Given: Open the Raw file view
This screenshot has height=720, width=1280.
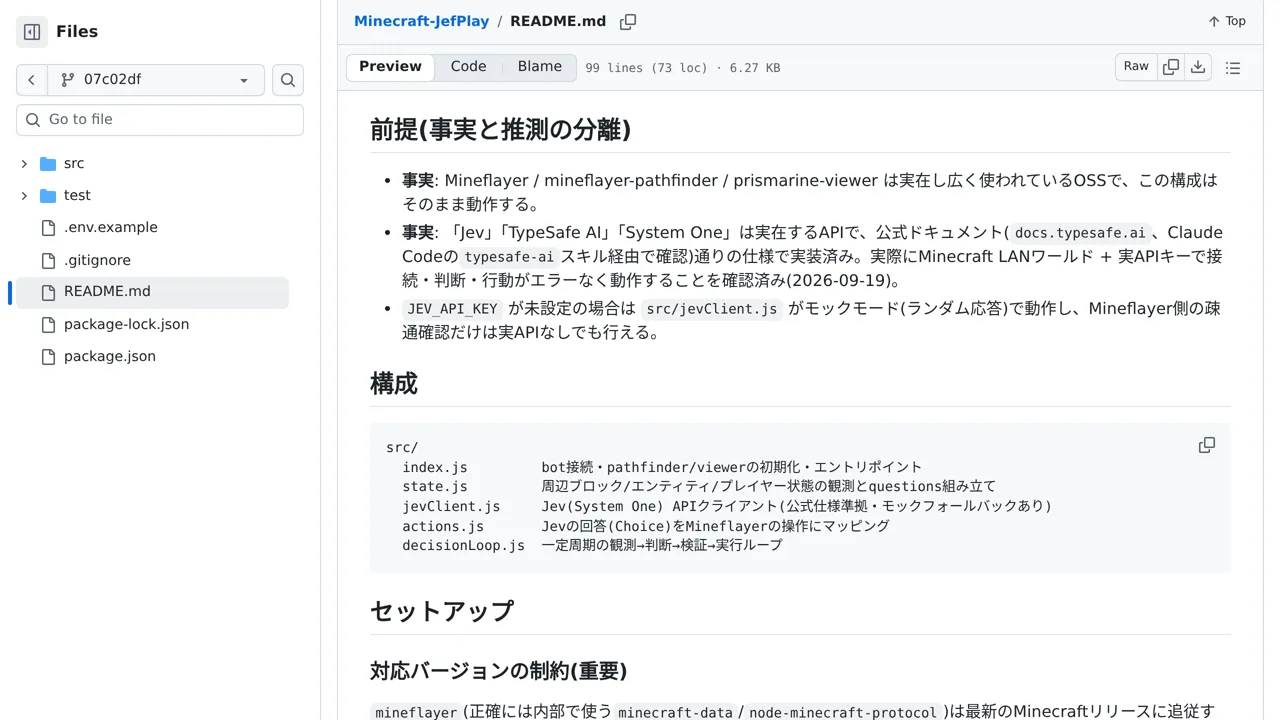Looking at the screenshot, I should pyautogui.click(x=1136, y=67).
